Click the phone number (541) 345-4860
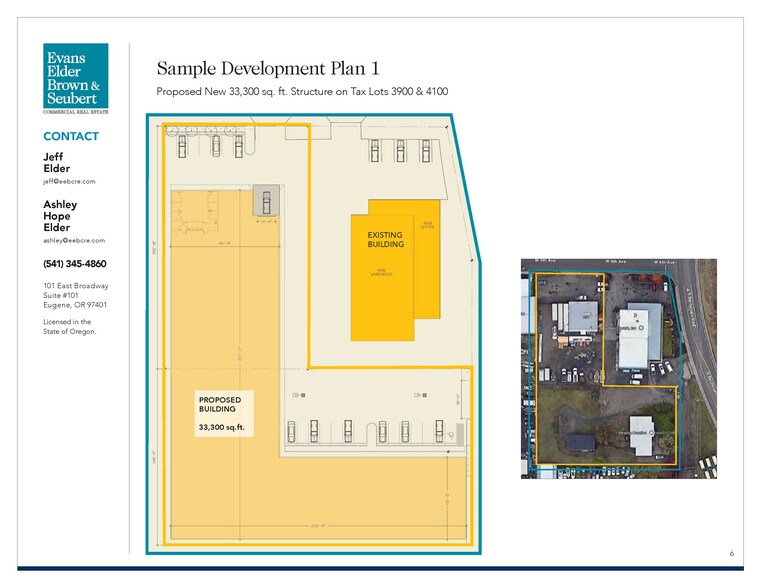This screenshot has width=761, height=588. pos(74,264)
